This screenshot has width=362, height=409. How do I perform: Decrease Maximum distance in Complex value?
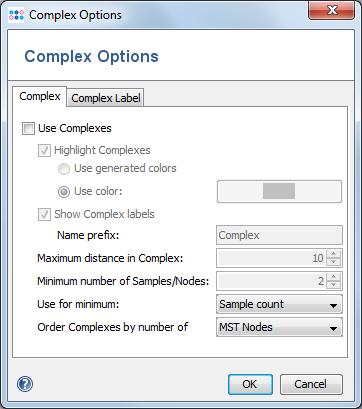(x=333, y=262)
